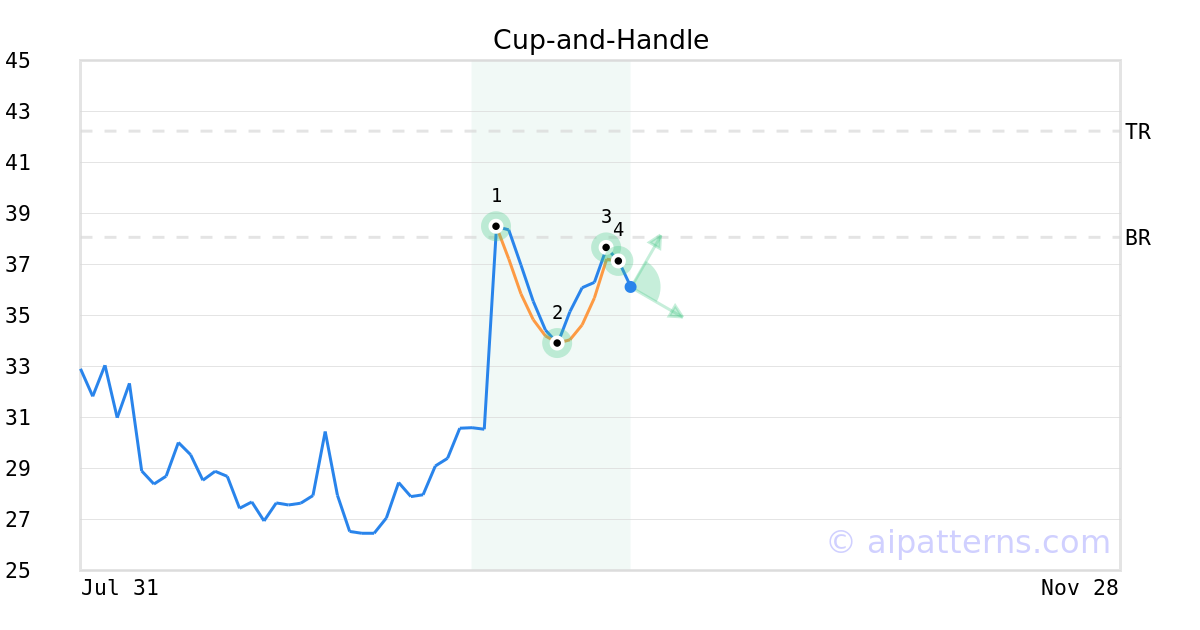Click the solid blue current price dot
This screenshot has height=630, width=1200.
pos(630,287)
